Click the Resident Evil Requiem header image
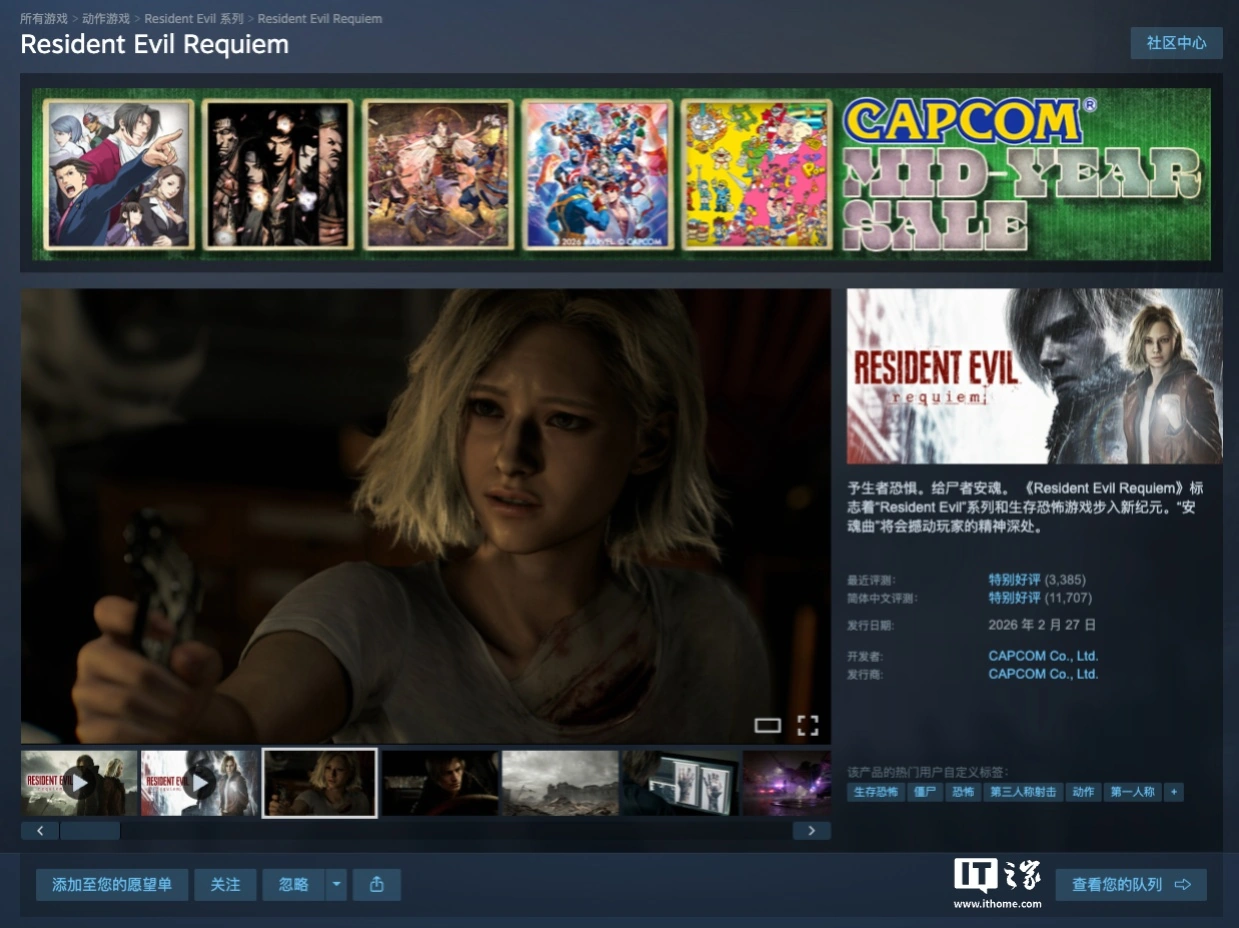Viewport: 1239px width, 928px height. [x=1034, y=376]
